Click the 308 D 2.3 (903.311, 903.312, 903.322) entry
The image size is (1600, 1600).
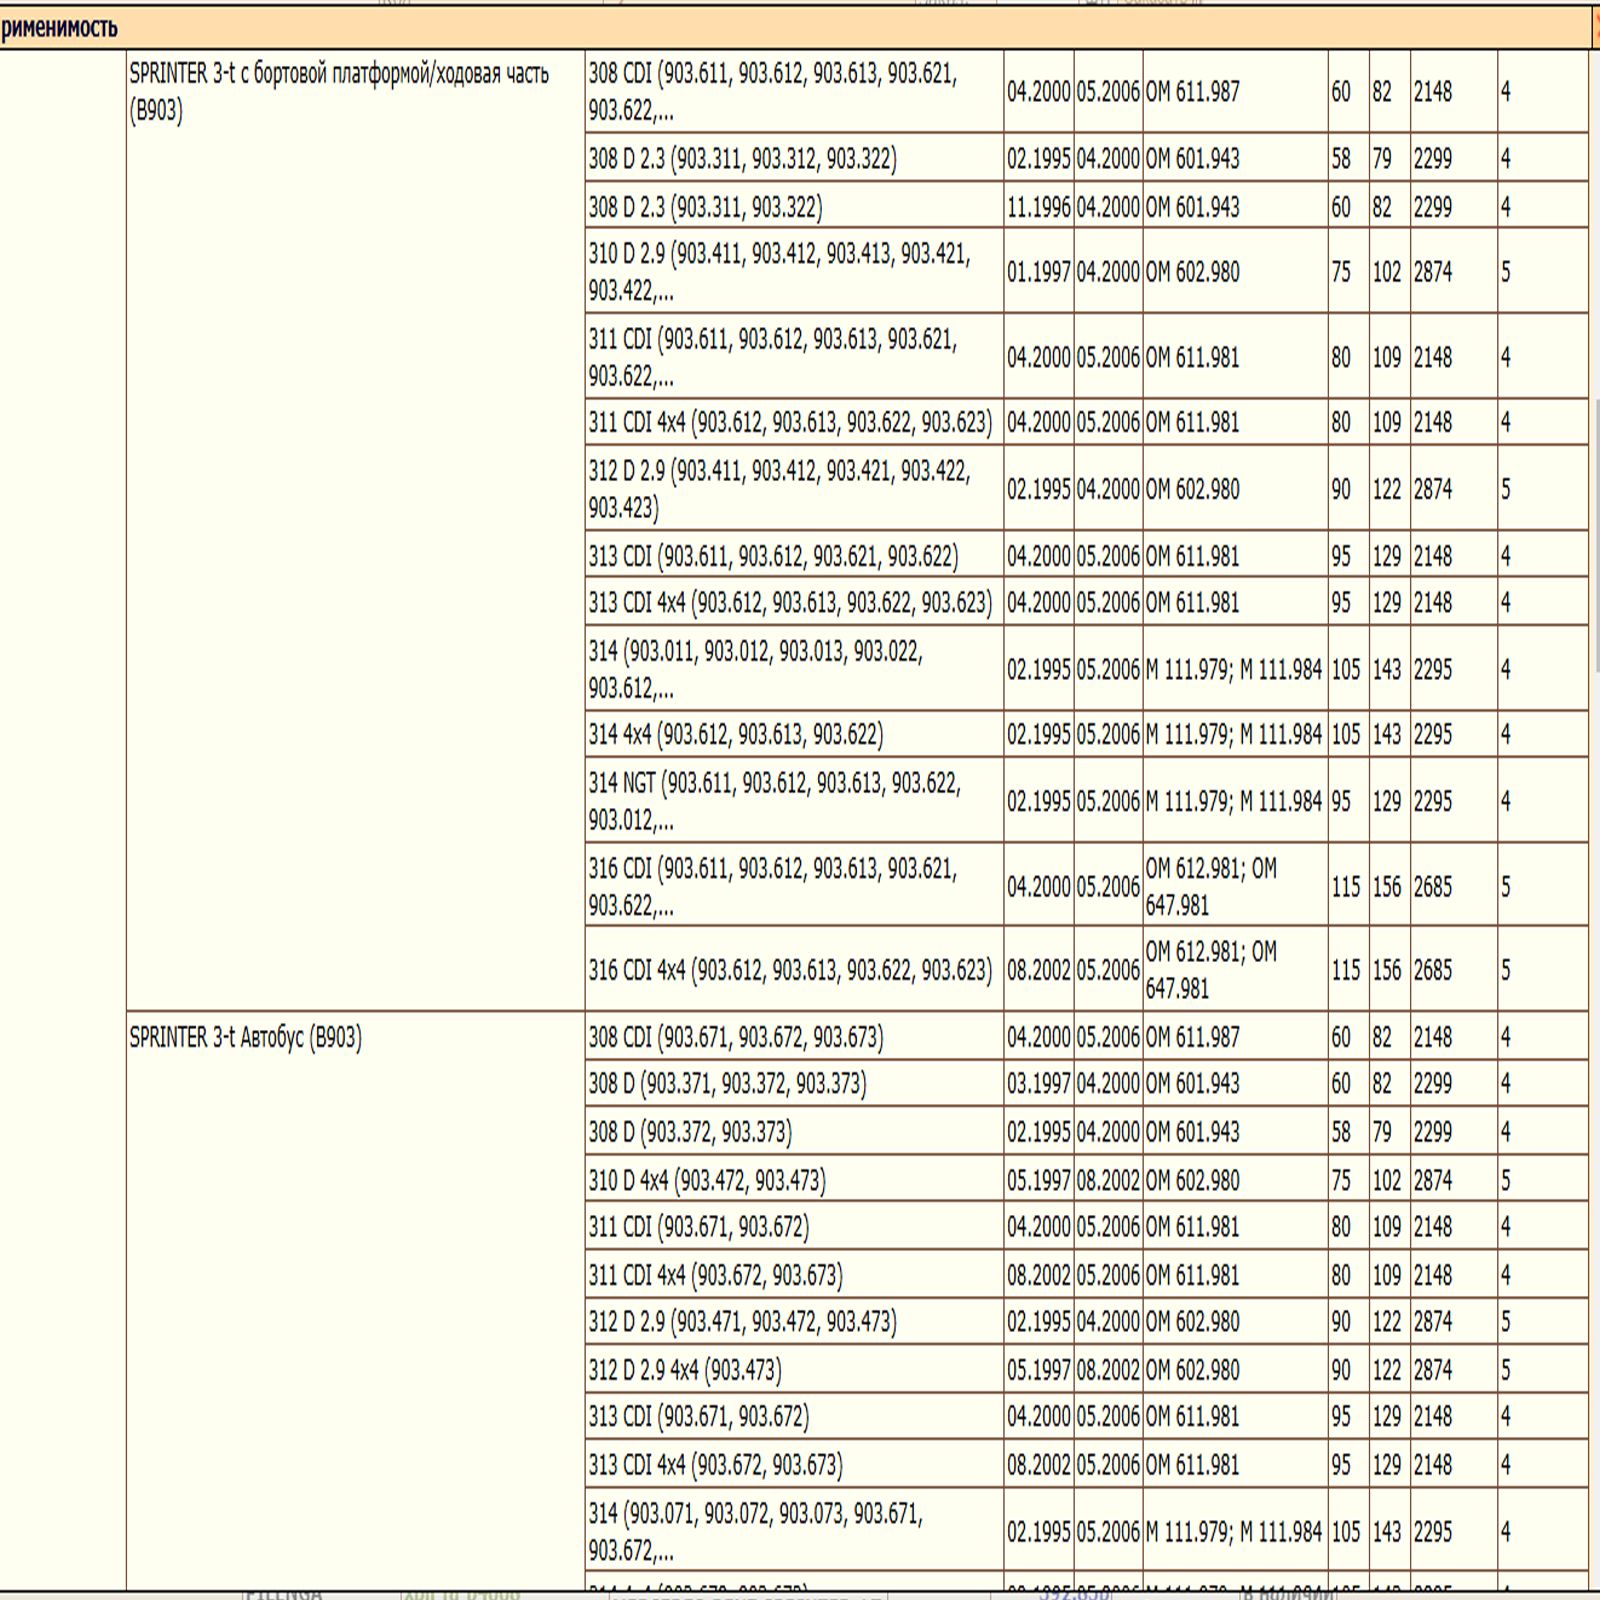click(x=742, y=158)
